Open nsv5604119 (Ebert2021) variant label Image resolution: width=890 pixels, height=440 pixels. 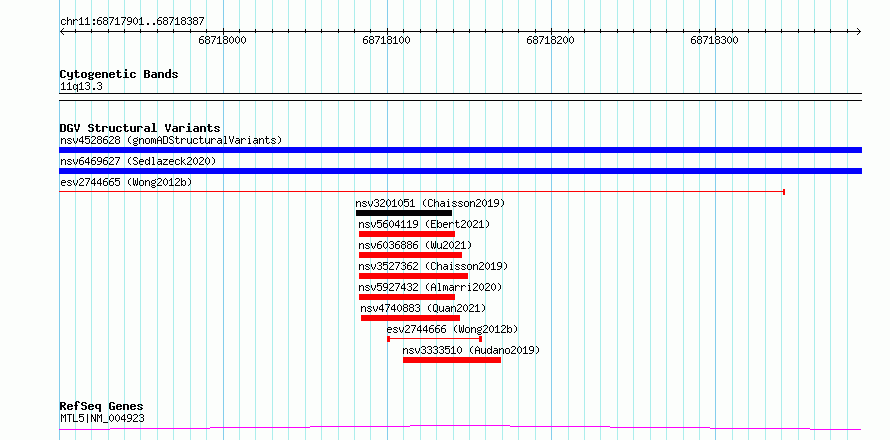click(x=424, y=224)
